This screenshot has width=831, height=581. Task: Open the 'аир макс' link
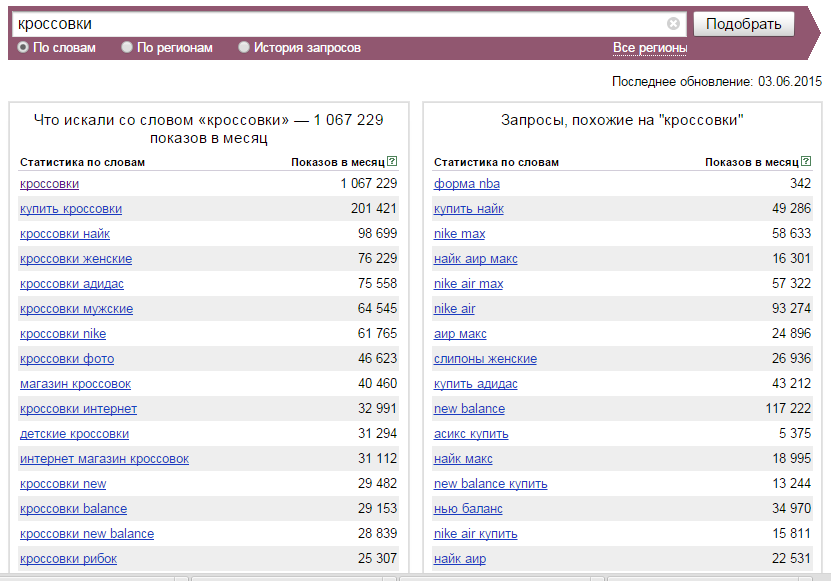pyautogui.click(x=460, y=333)
